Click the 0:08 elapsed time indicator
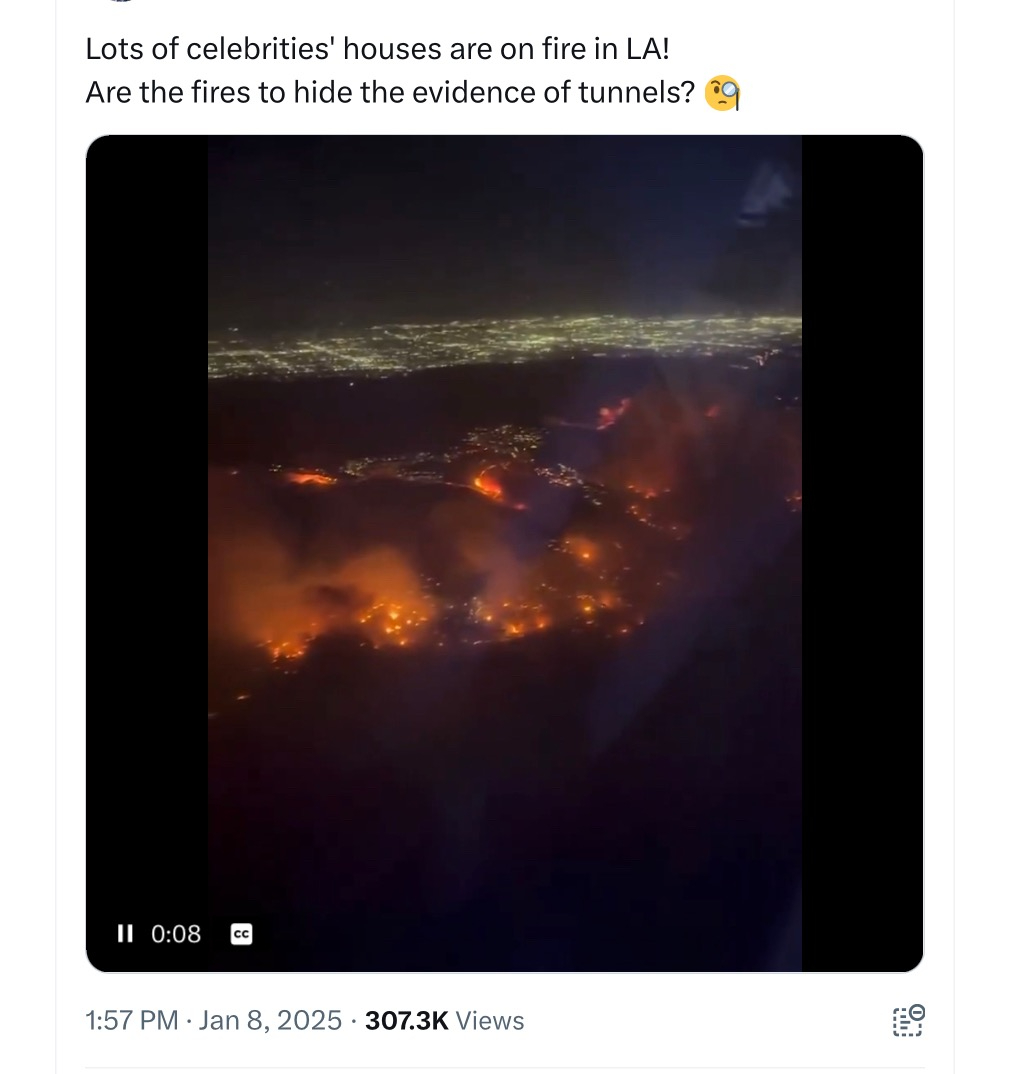Viewport: 1020px width, 1074px height. click(x=176, y=933)
